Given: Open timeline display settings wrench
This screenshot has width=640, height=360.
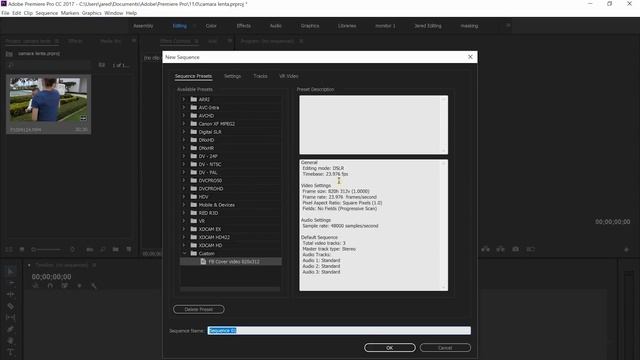Looking at the screenshot, I should click(x=94, y=286).
